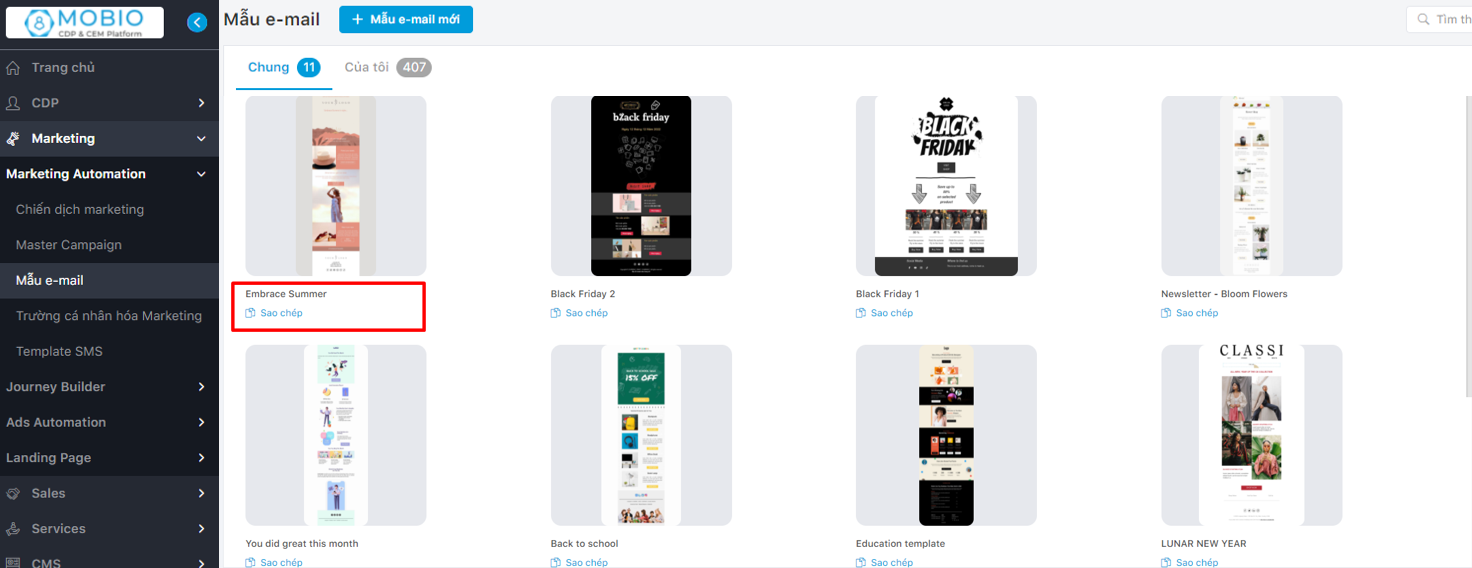Viewport: 1472px width, 568px height.
Task: Expand the Ads Automation submenu arrow
Action: pyautogui.click(x=201, y=422)
